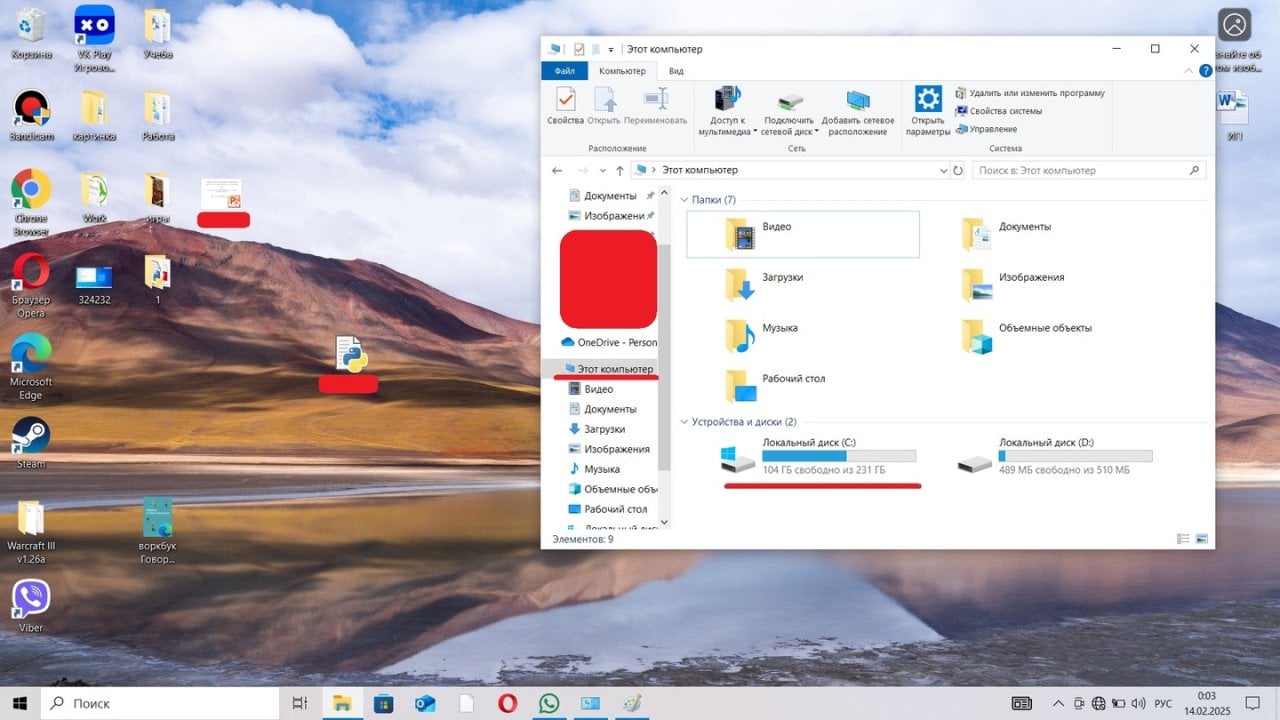Open Открыть параметры settings gear

pos(928,111)
